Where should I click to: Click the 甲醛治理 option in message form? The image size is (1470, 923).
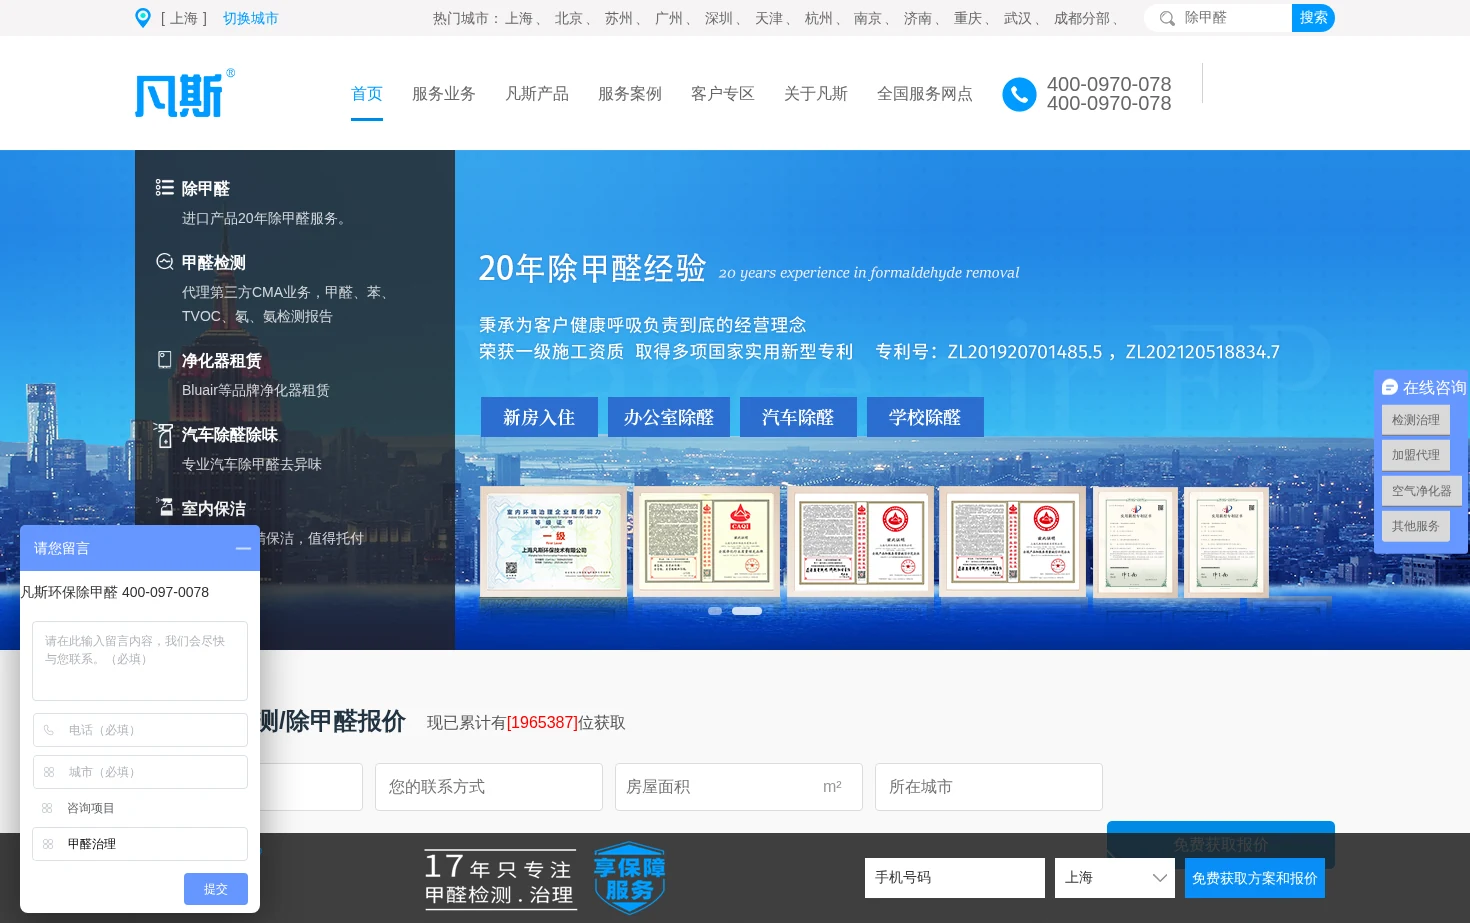140,844
